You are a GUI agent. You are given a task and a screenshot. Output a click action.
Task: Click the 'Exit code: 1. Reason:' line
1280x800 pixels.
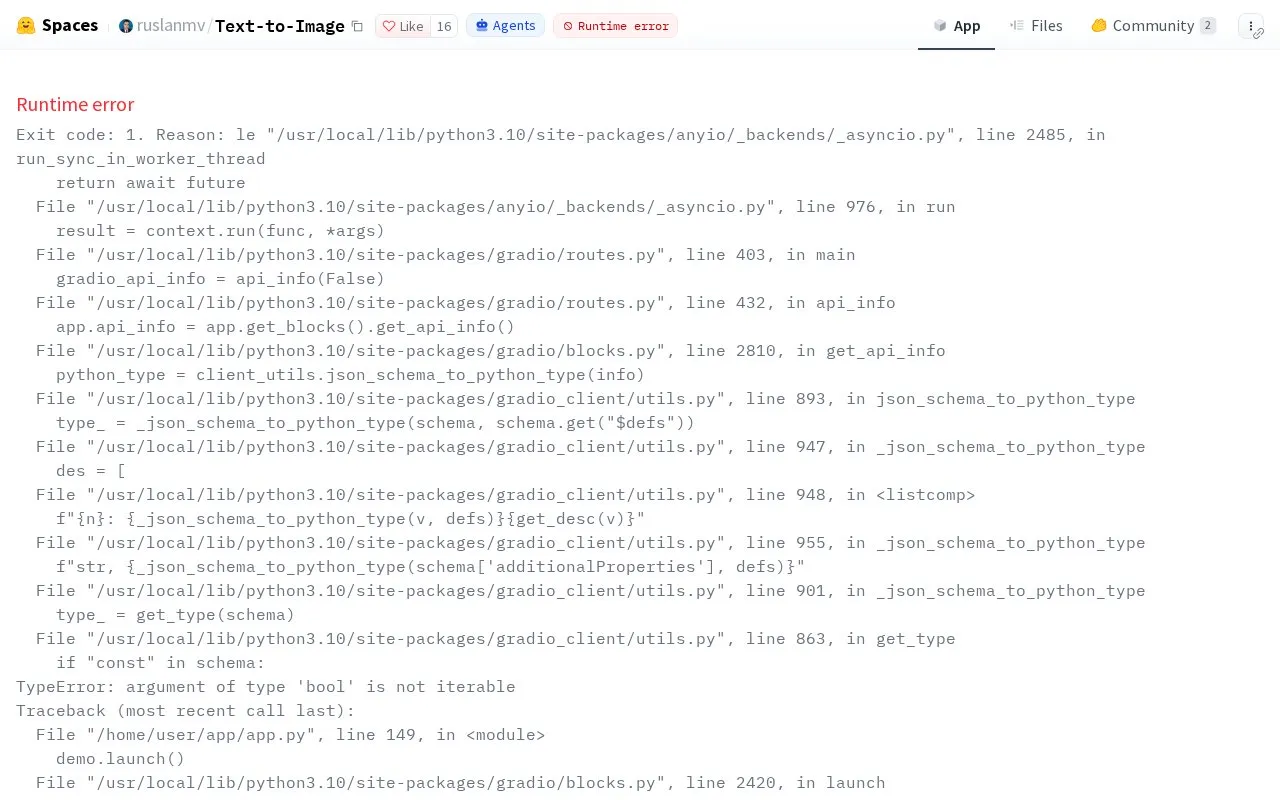point(561,134)
